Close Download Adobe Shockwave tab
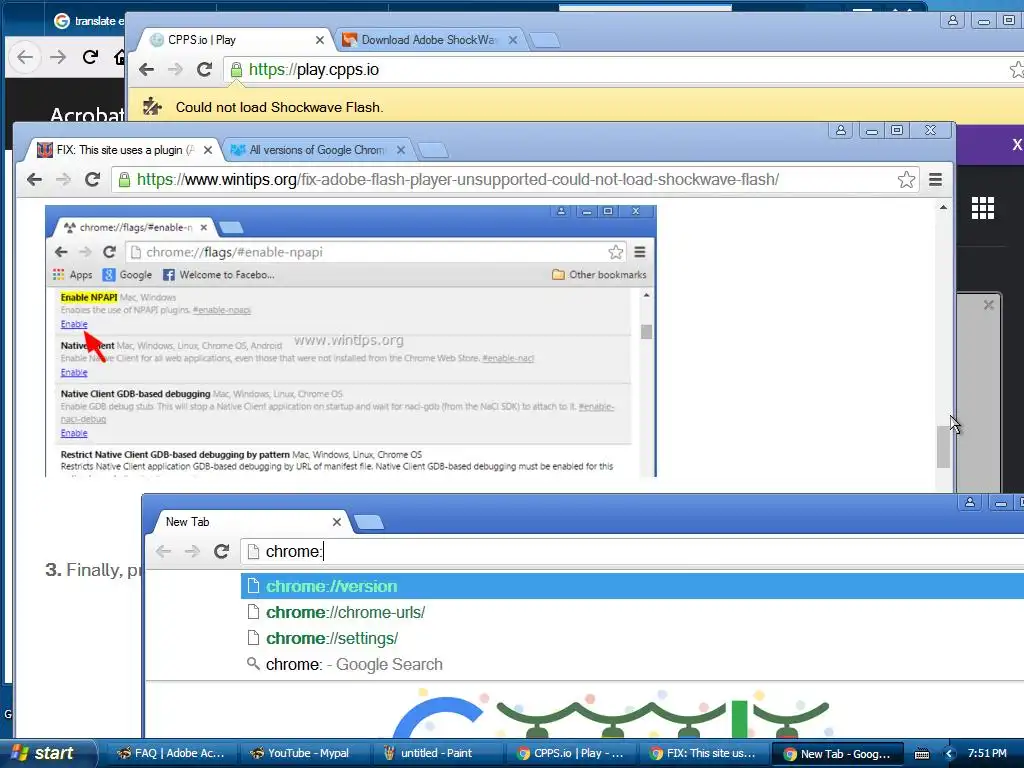The image size is (1024, 768). tap(513, 40)
